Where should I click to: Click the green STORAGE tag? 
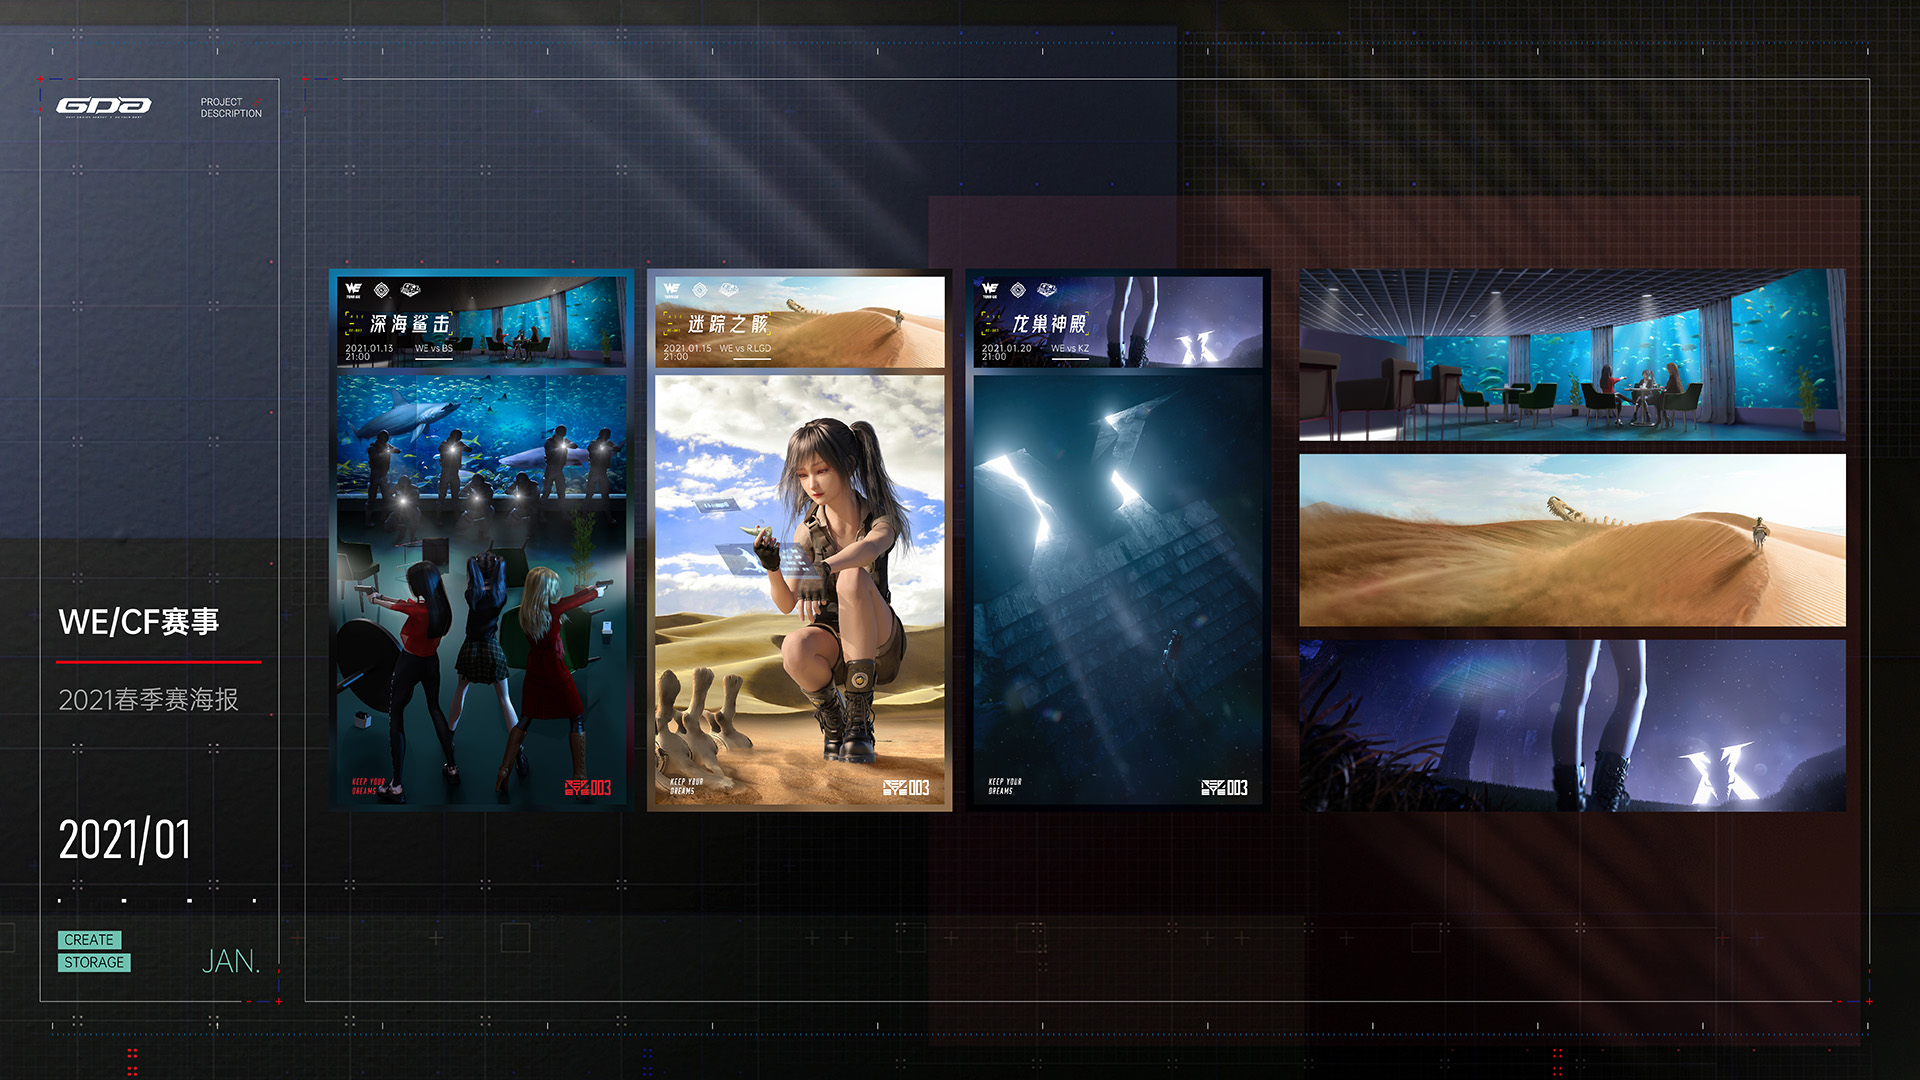94,962
